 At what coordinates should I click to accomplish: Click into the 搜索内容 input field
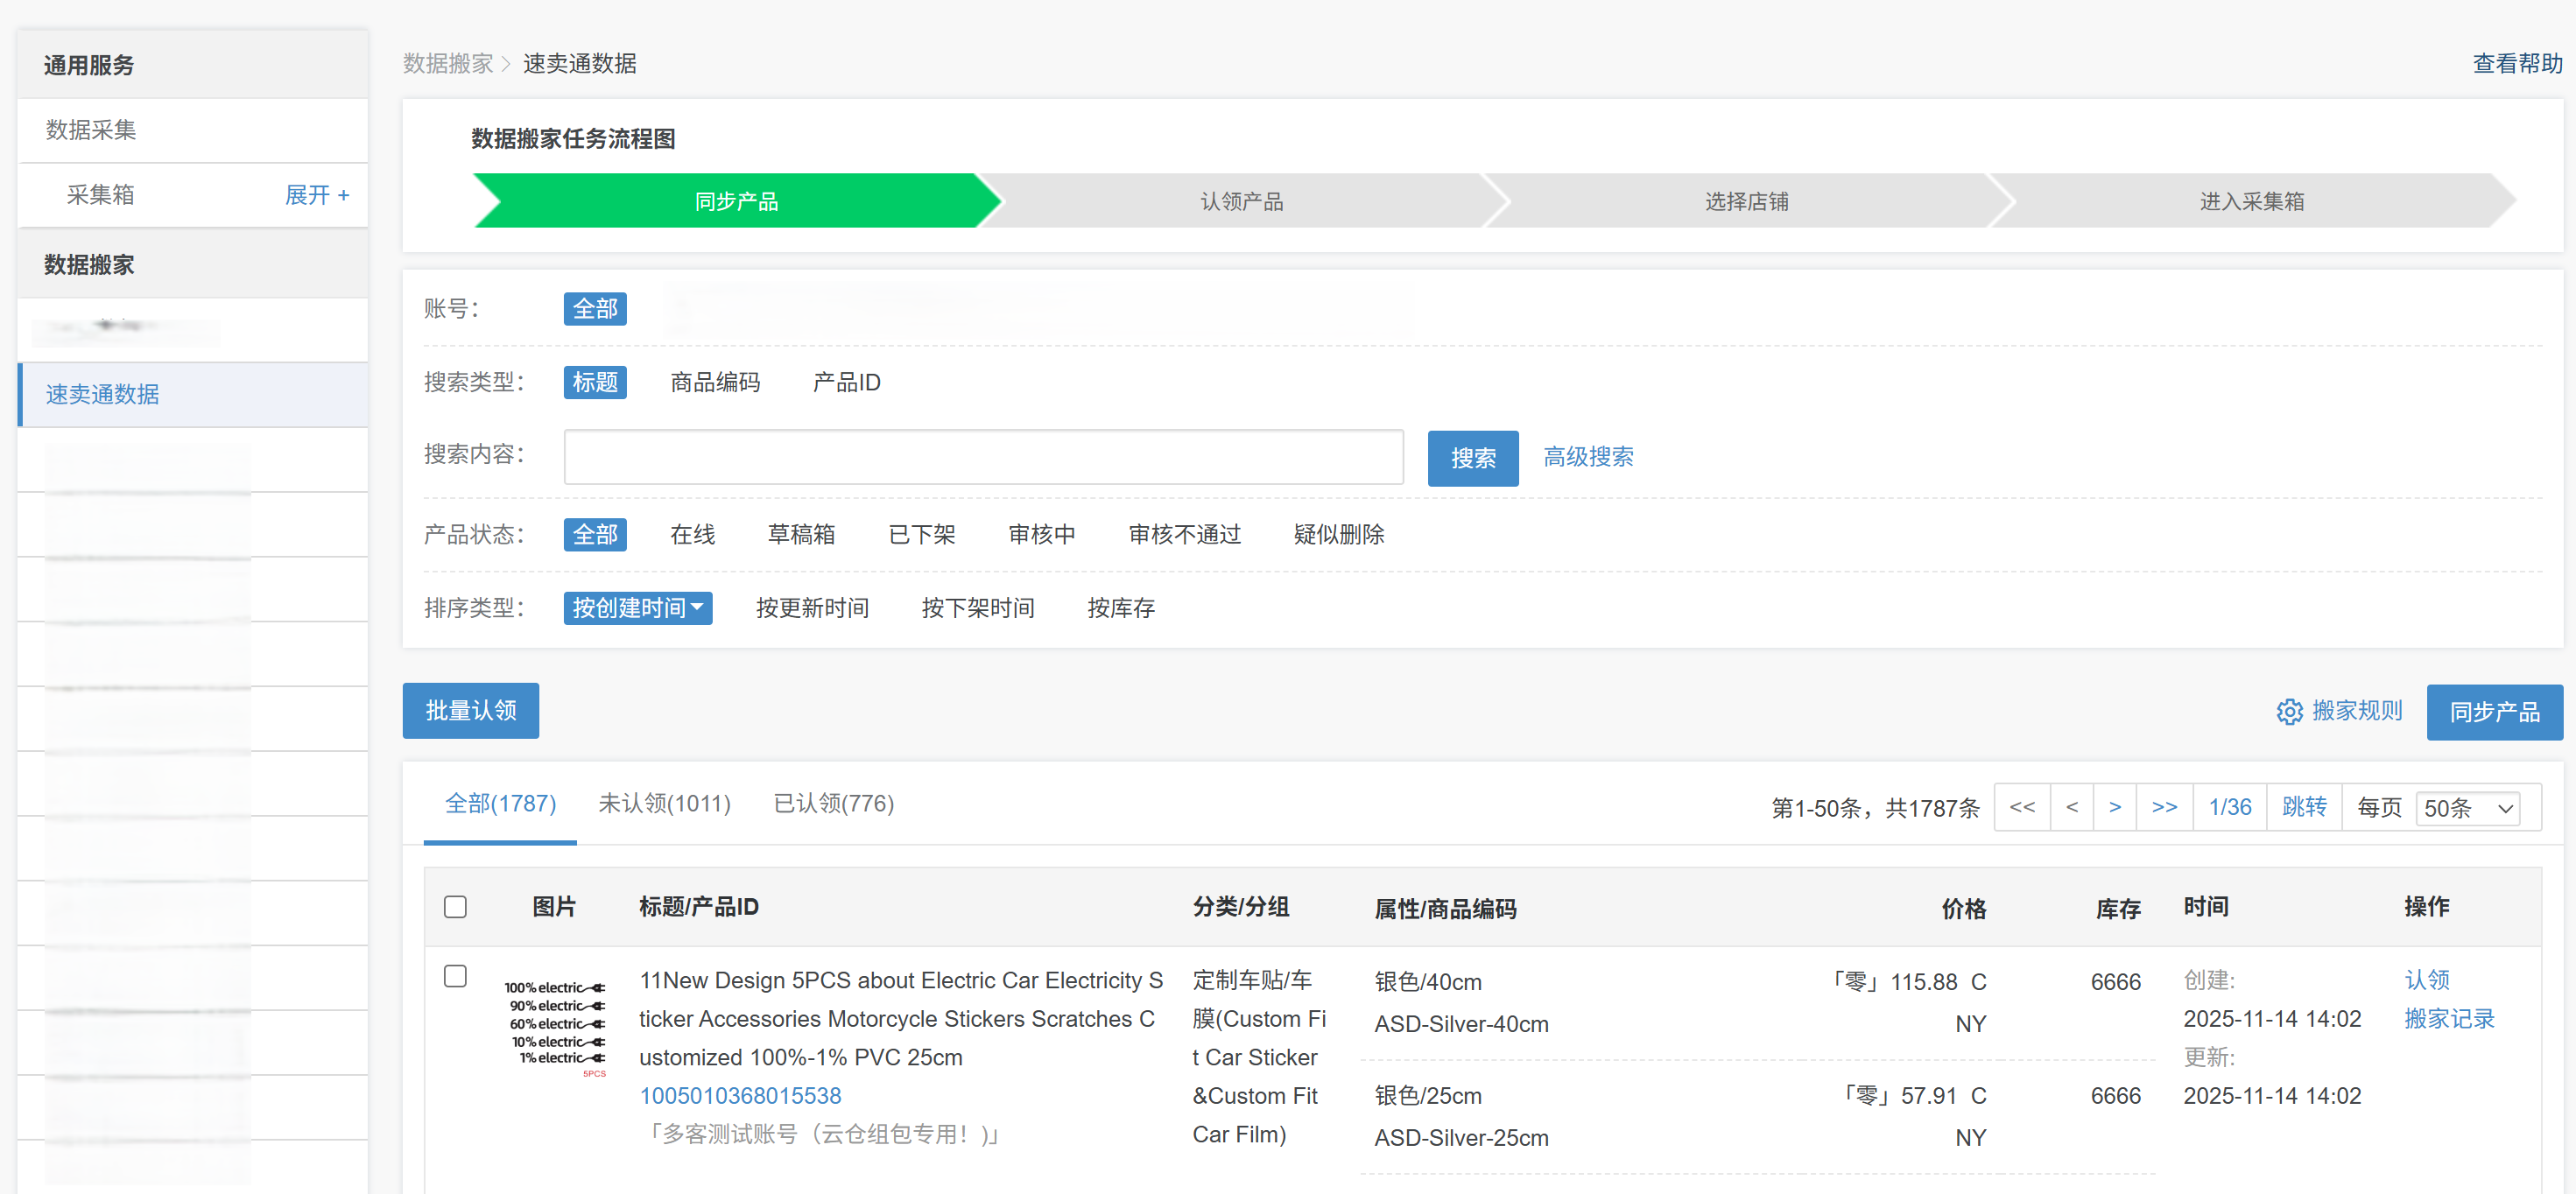coord(982,458)
